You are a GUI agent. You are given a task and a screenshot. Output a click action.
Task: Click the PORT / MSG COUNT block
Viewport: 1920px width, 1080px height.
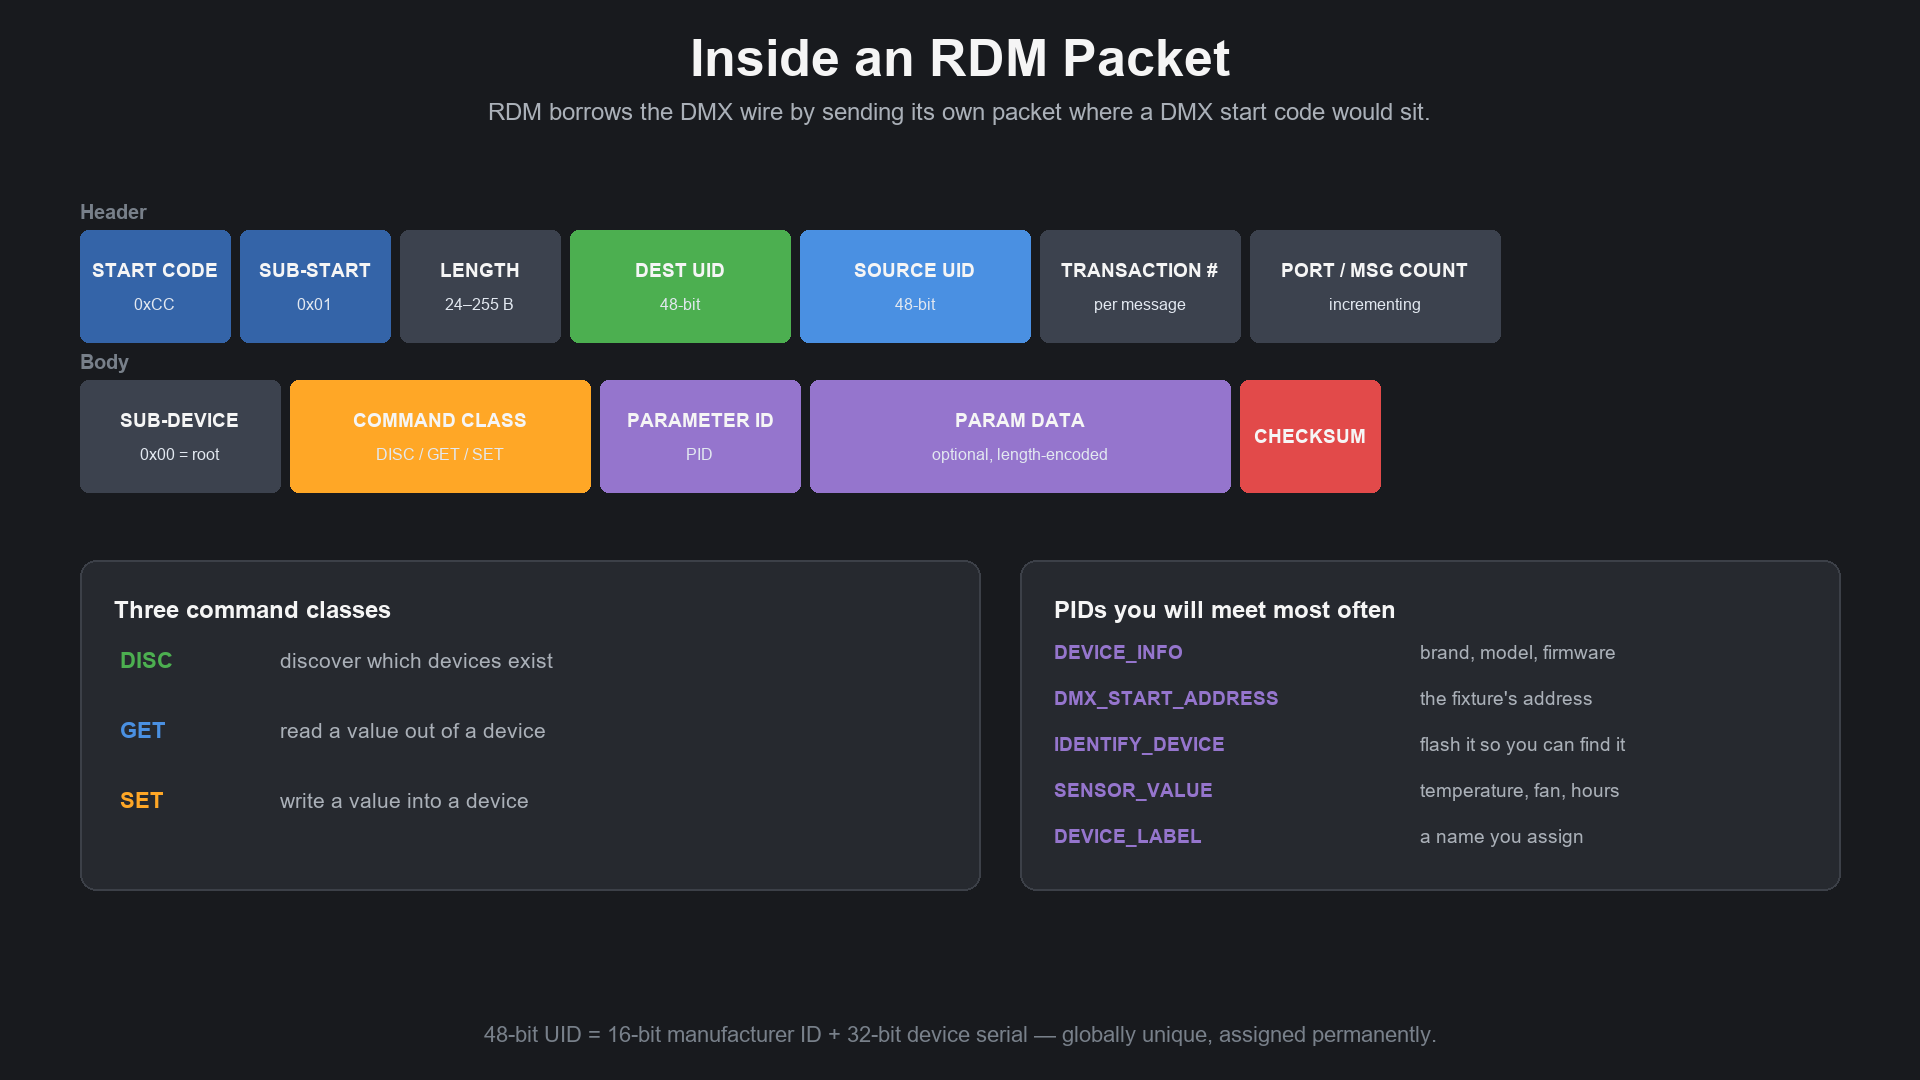(1375, 286)
